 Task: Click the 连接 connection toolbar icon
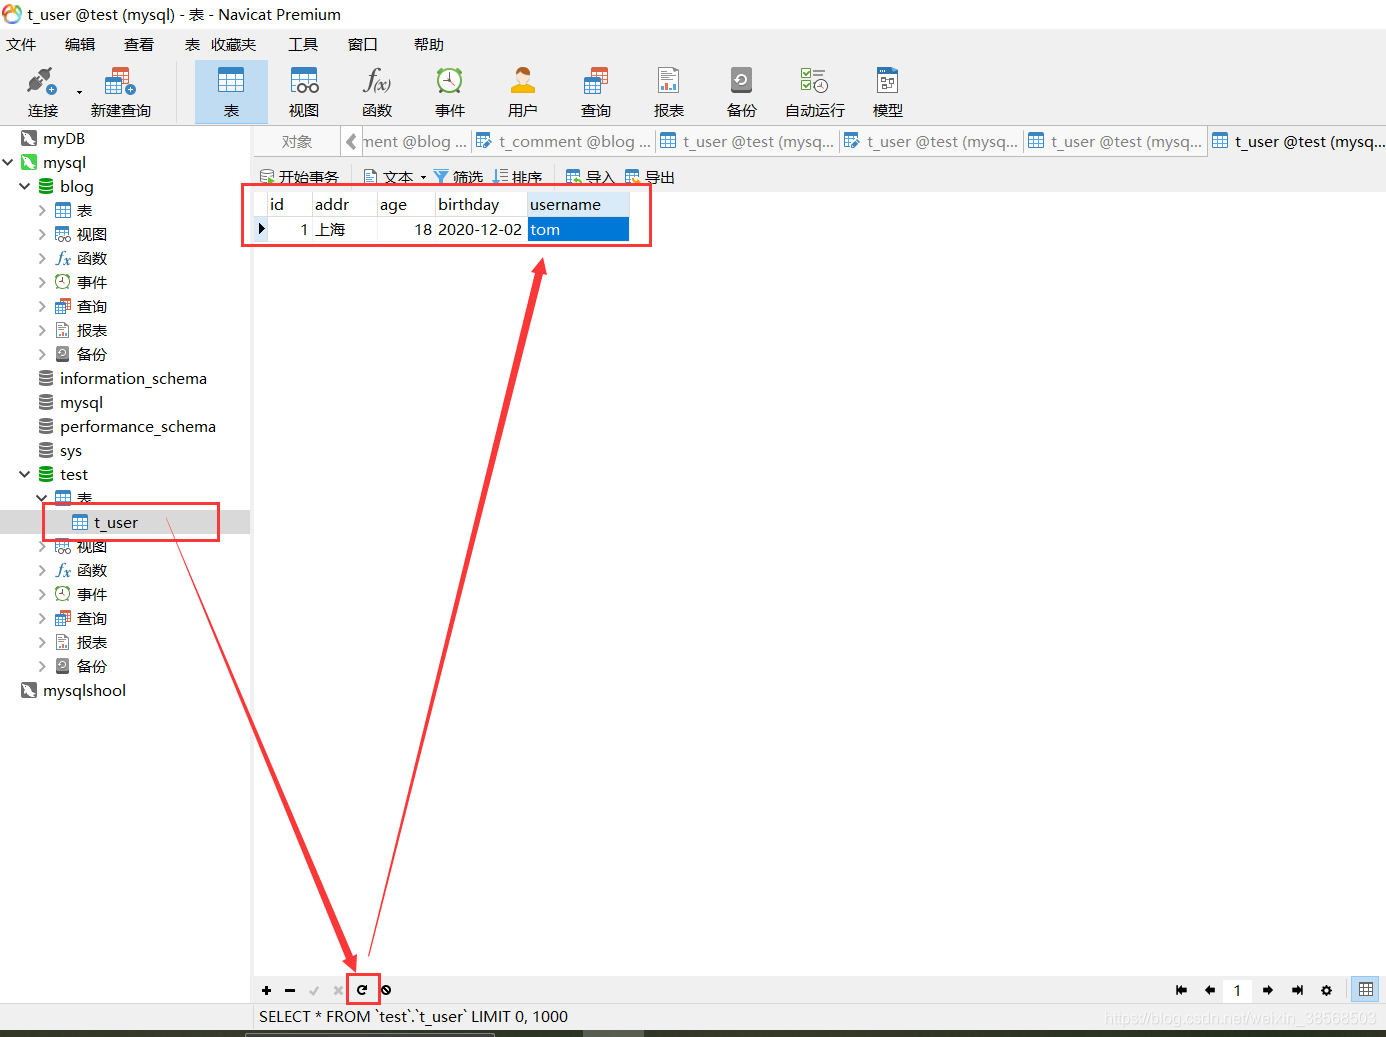(43, 92)
